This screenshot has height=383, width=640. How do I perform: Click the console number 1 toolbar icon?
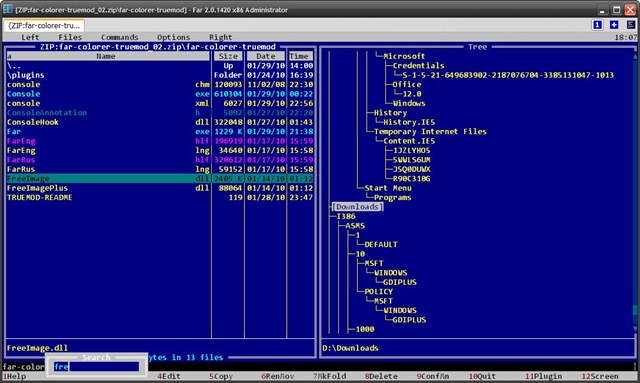597,25
